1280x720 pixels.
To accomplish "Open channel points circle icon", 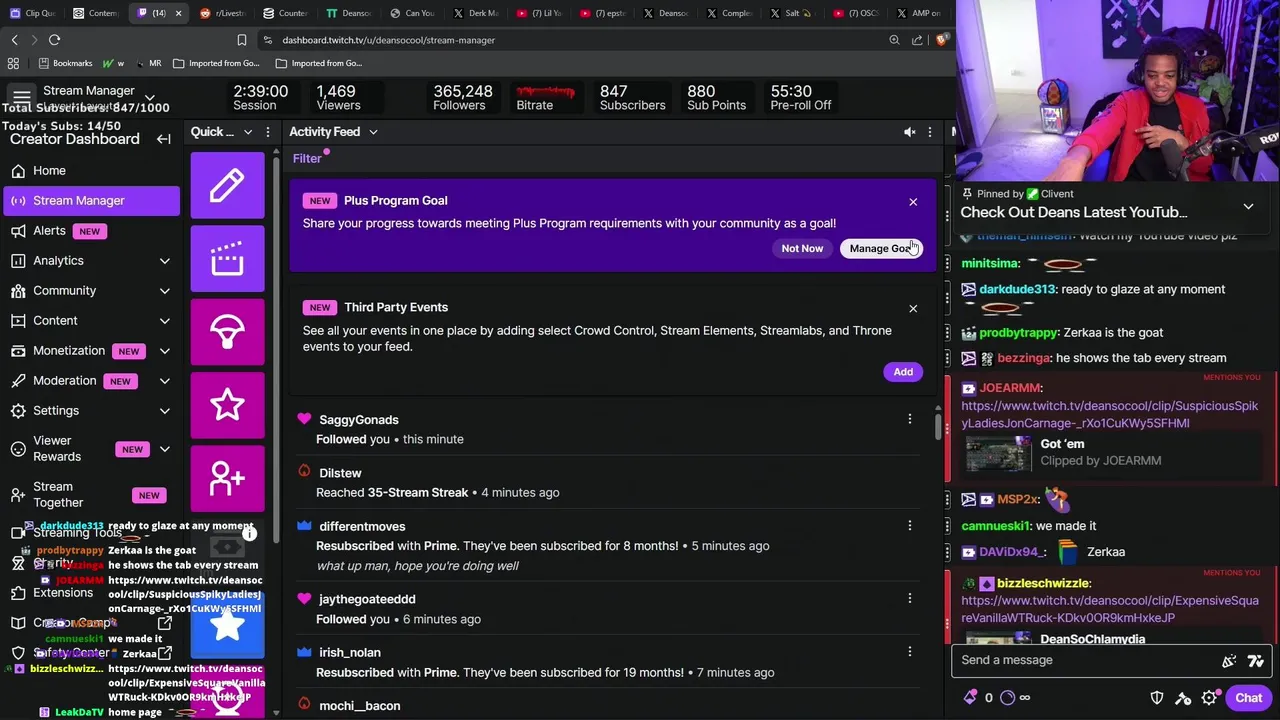I will (x=1007, y=698).
